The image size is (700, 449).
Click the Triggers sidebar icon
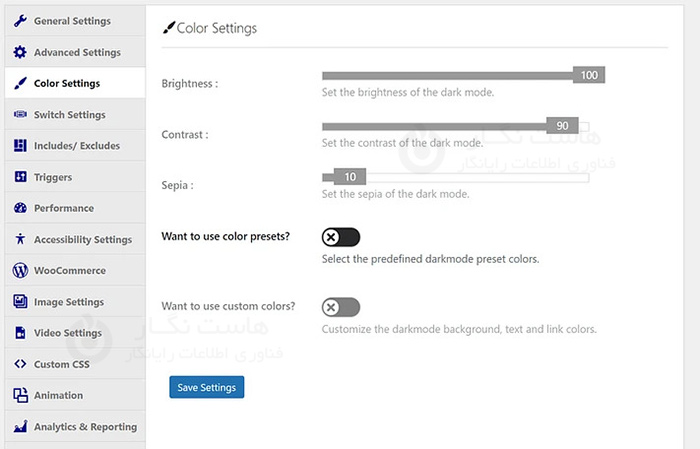point(20,177)
